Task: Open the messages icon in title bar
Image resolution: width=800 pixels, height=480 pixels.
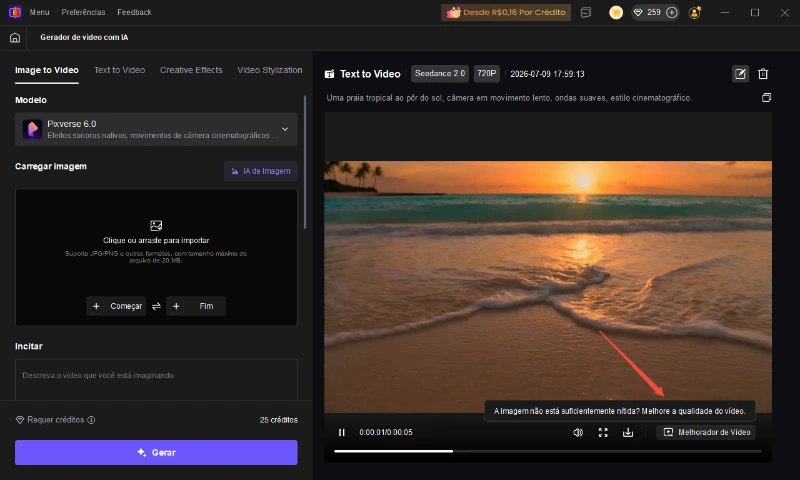Action: [586, 12]
